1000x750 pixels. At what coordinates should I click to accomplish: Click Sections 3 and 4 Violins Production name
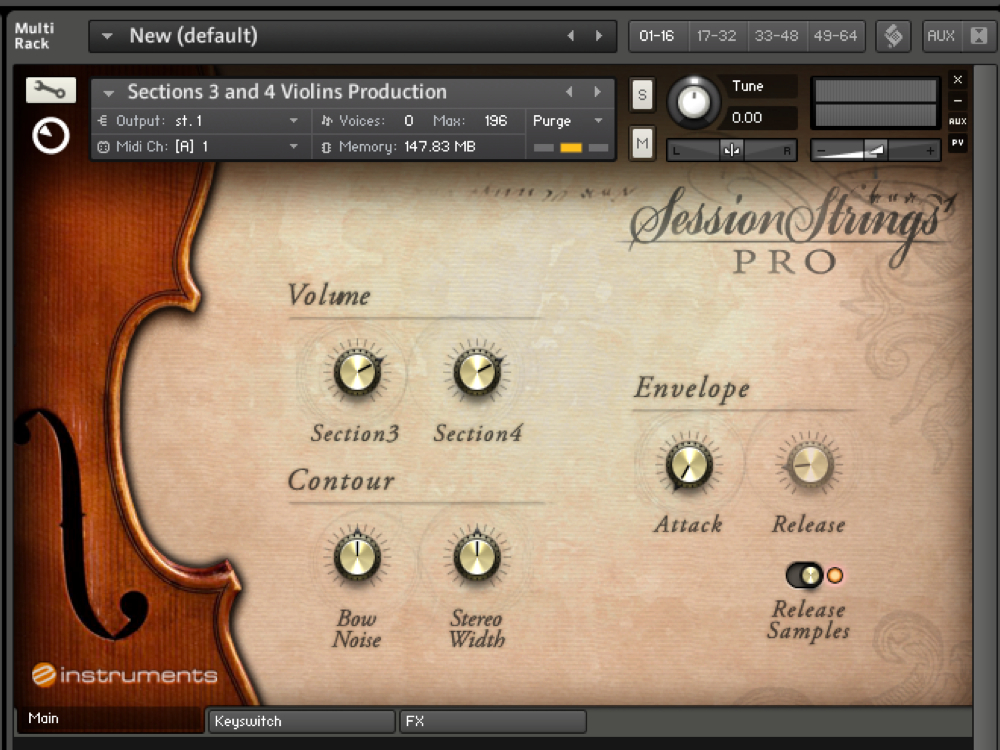click(x=287, y=92)
